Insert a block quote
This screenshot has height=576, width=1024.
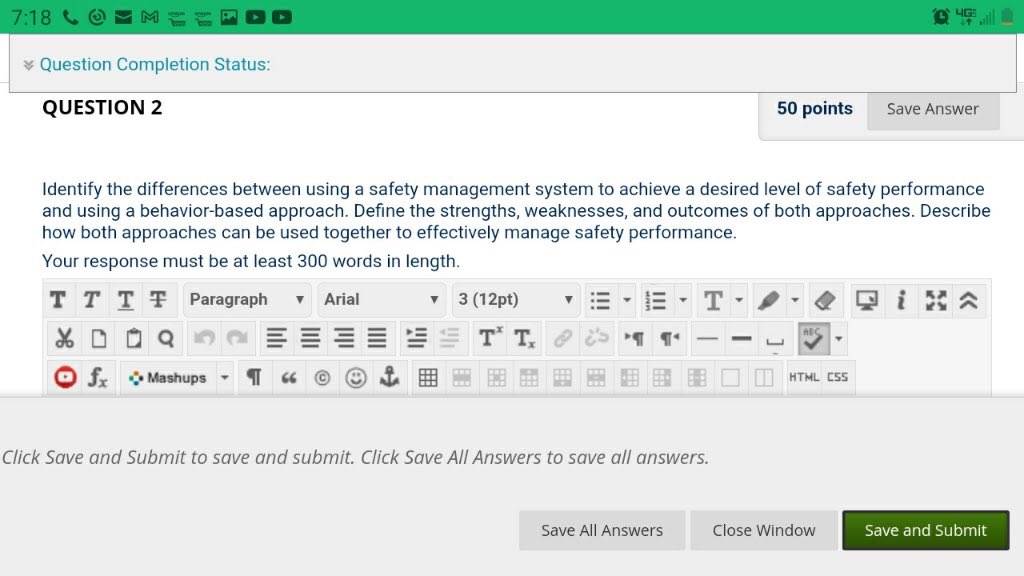[x=288, y=377]
